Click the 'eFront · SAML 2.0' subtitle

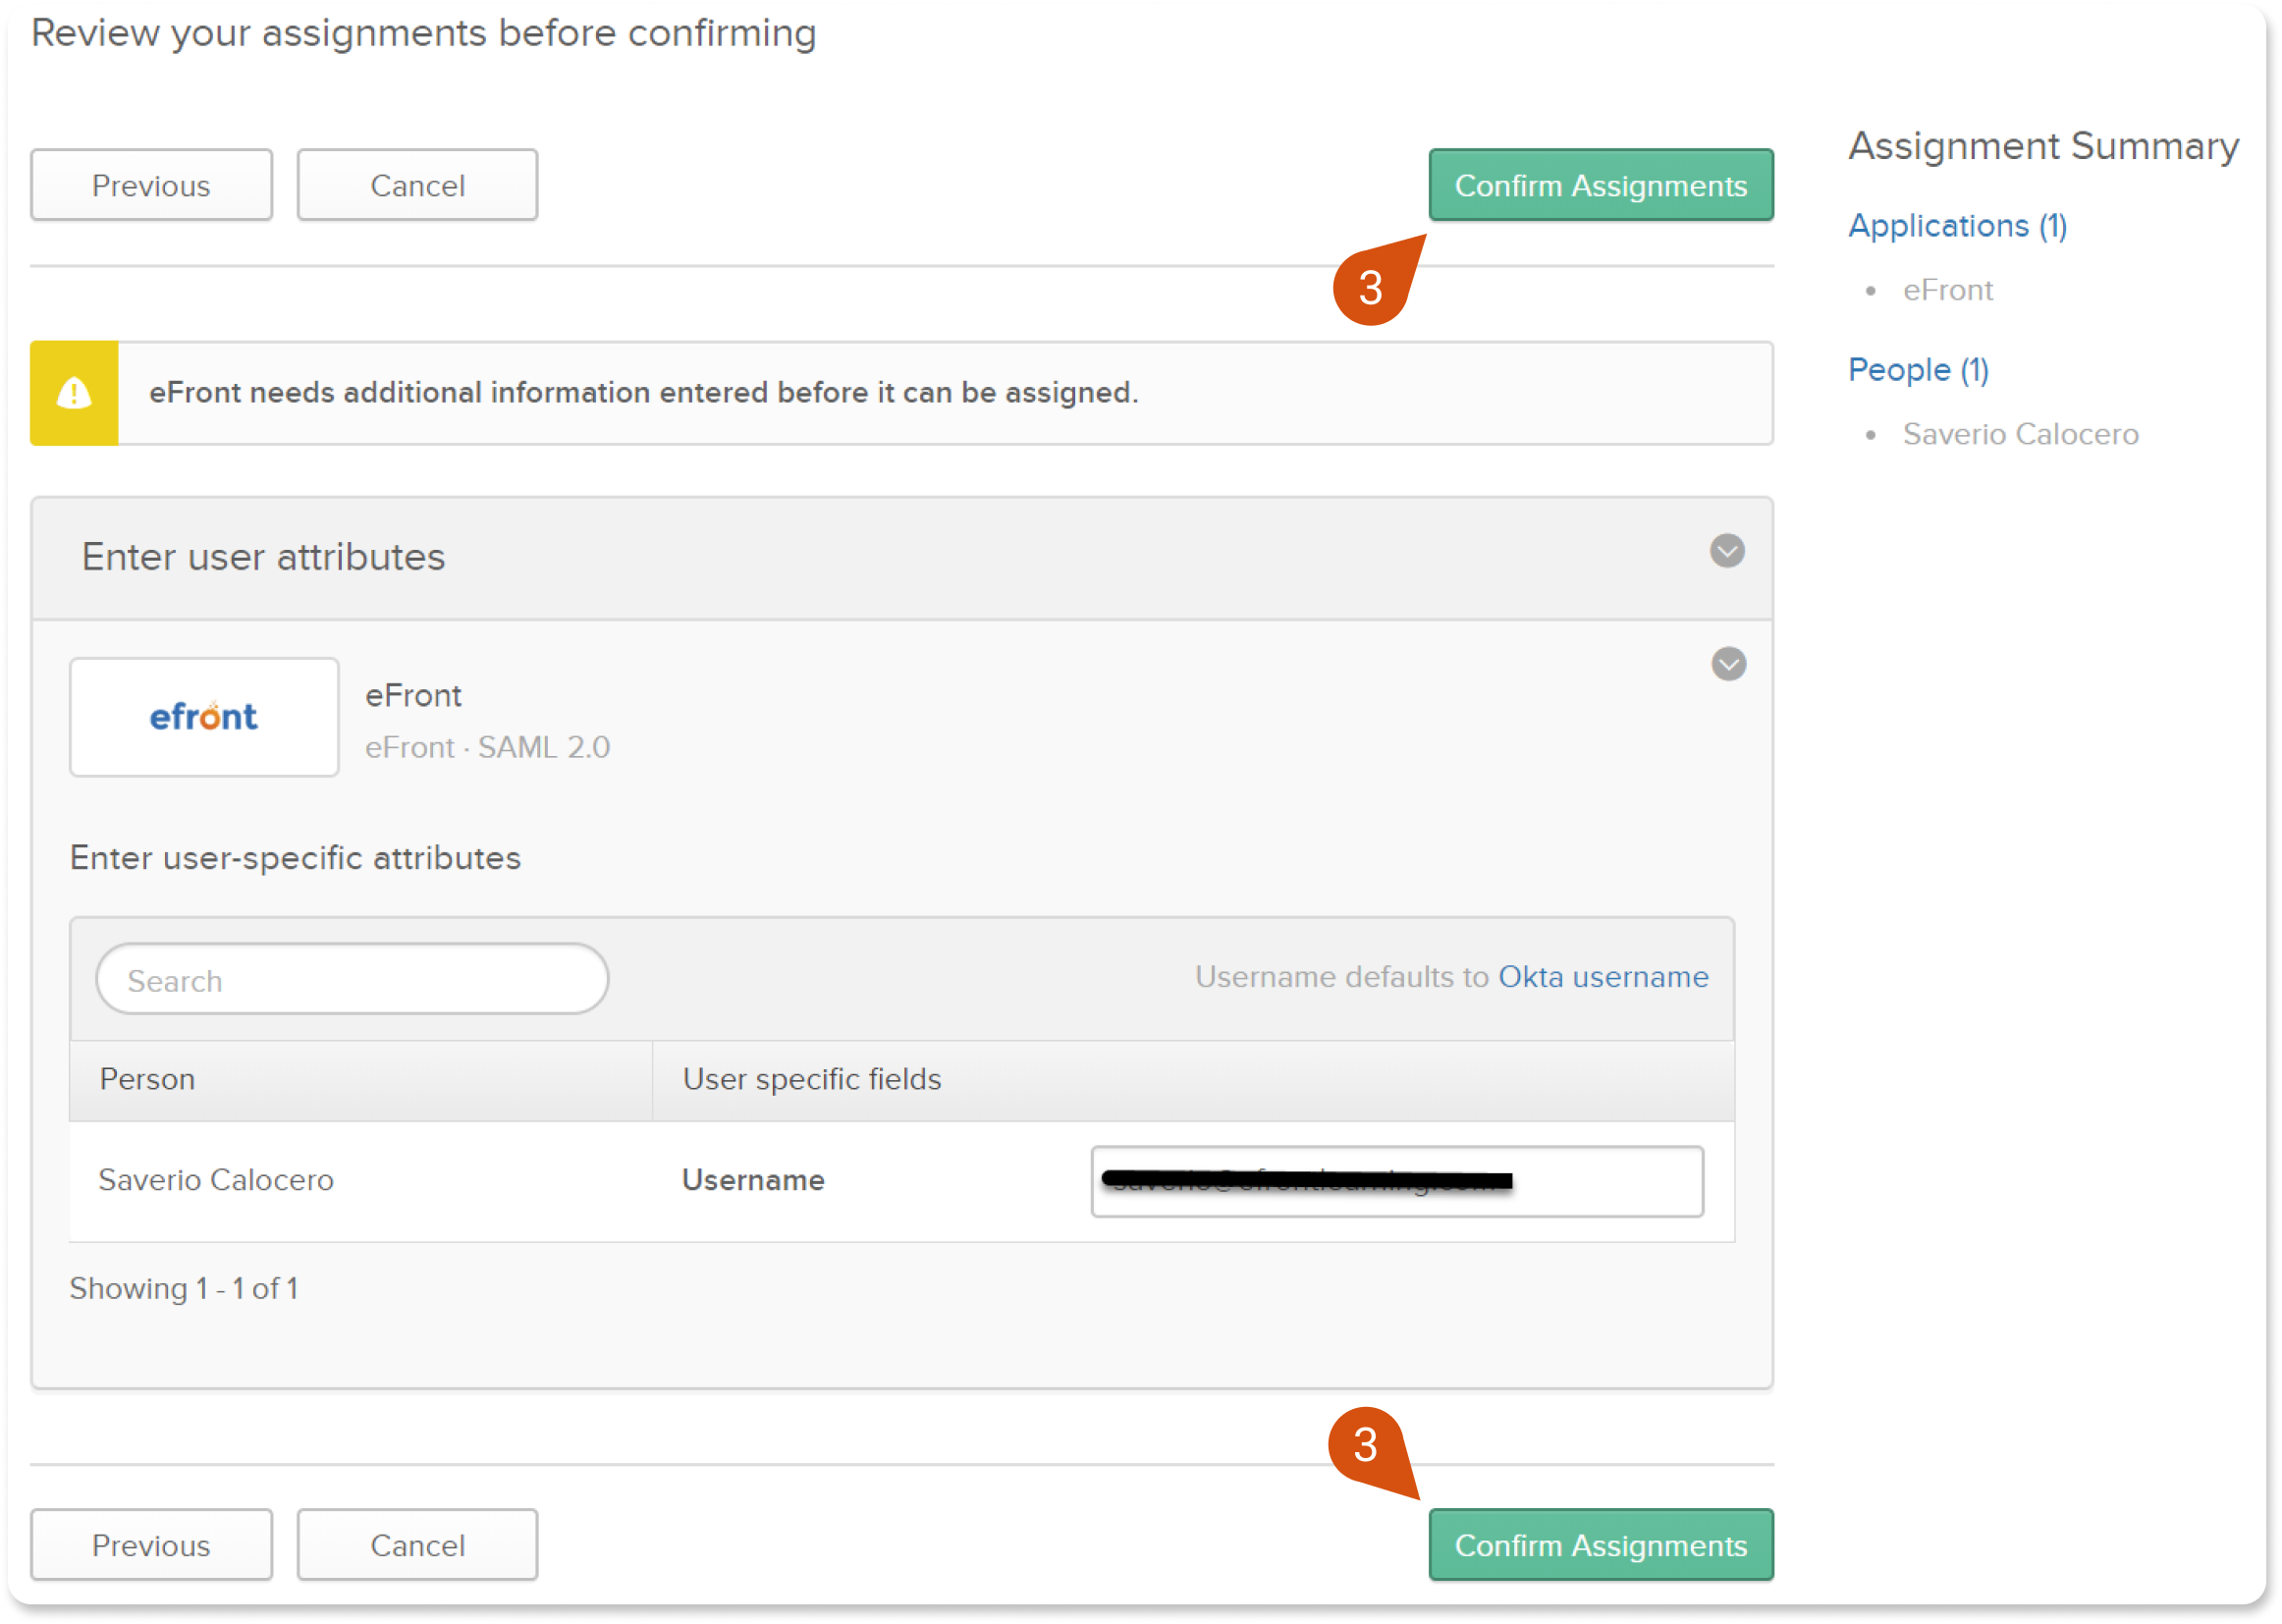(x=487, y=747)
